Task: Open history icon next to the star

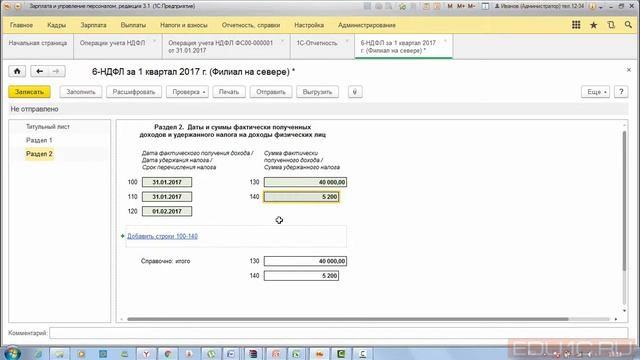Action: click(x=611, y=25)
